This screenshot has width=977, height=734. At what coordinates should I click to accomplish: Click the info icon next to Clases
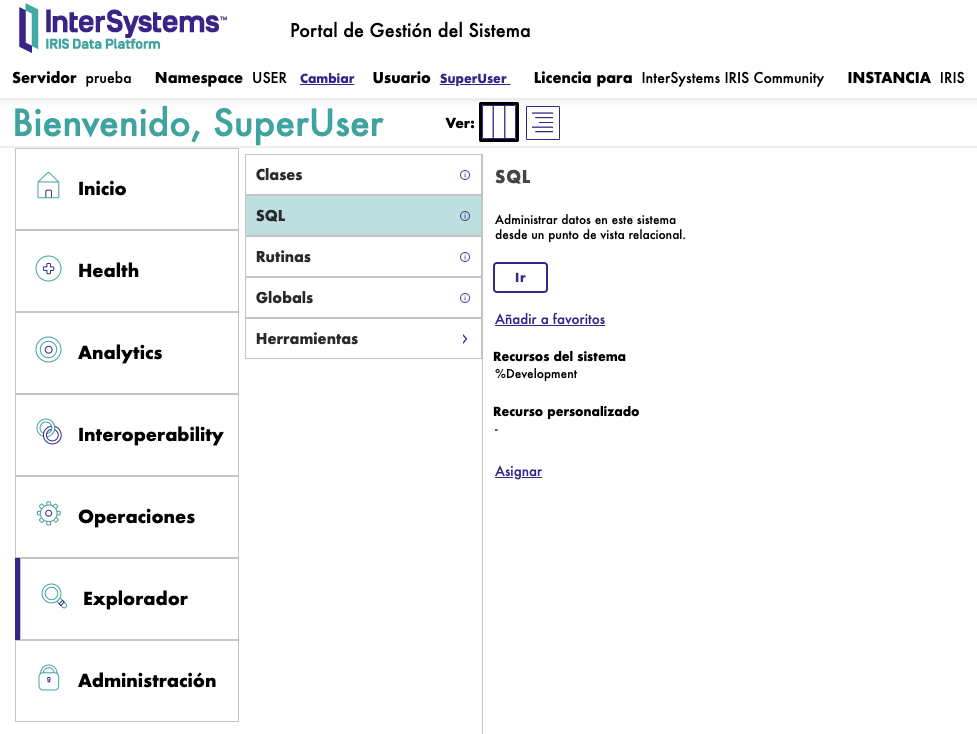click(x=465, y=175)
